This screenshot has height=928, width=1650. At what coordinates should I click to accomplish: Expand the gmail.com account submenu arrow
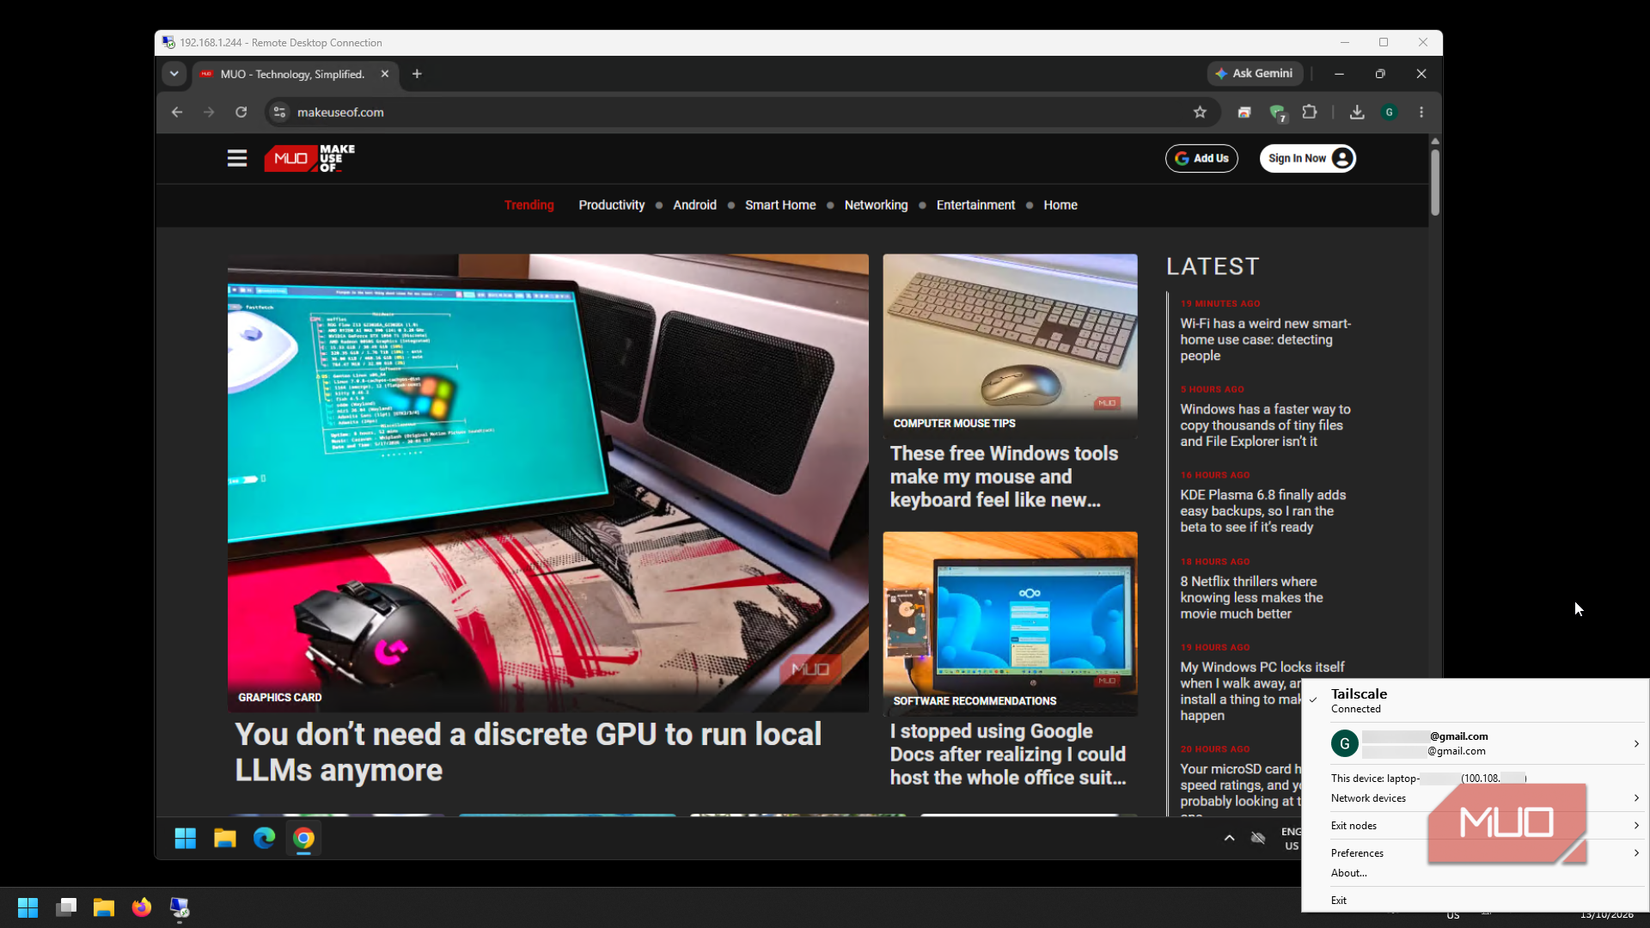pyautogui.click(x=1636, y=744)
